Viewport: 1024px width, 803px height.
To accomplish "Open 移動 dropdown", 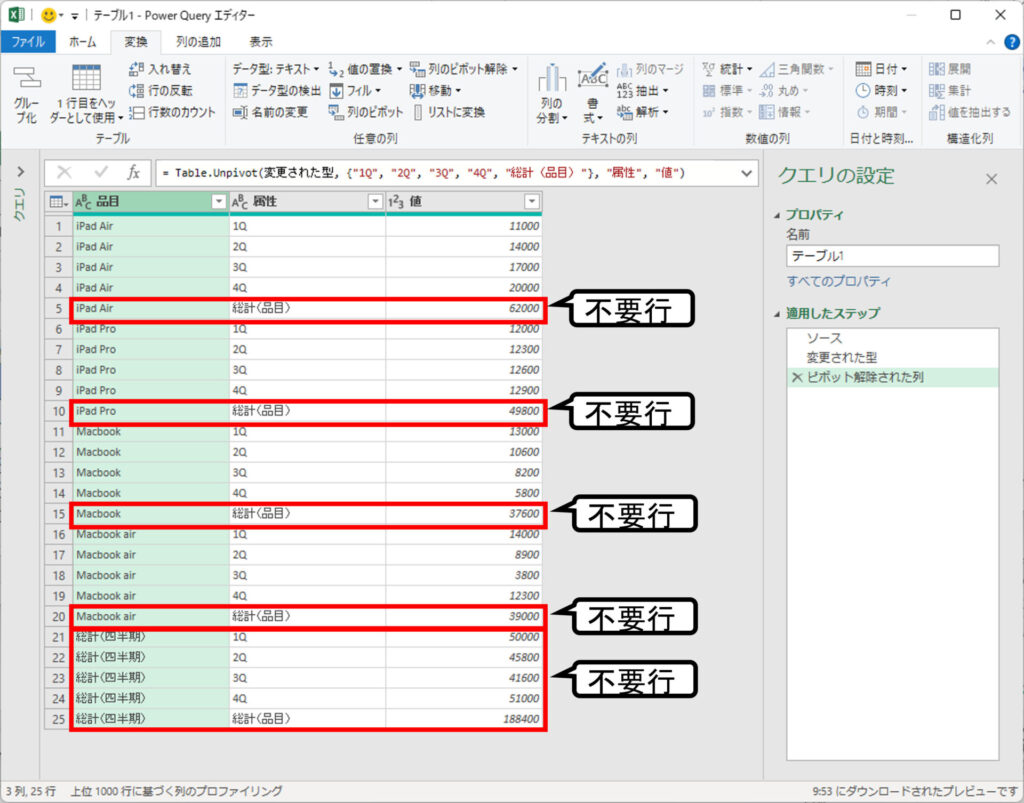I will [x=436, y=90].
